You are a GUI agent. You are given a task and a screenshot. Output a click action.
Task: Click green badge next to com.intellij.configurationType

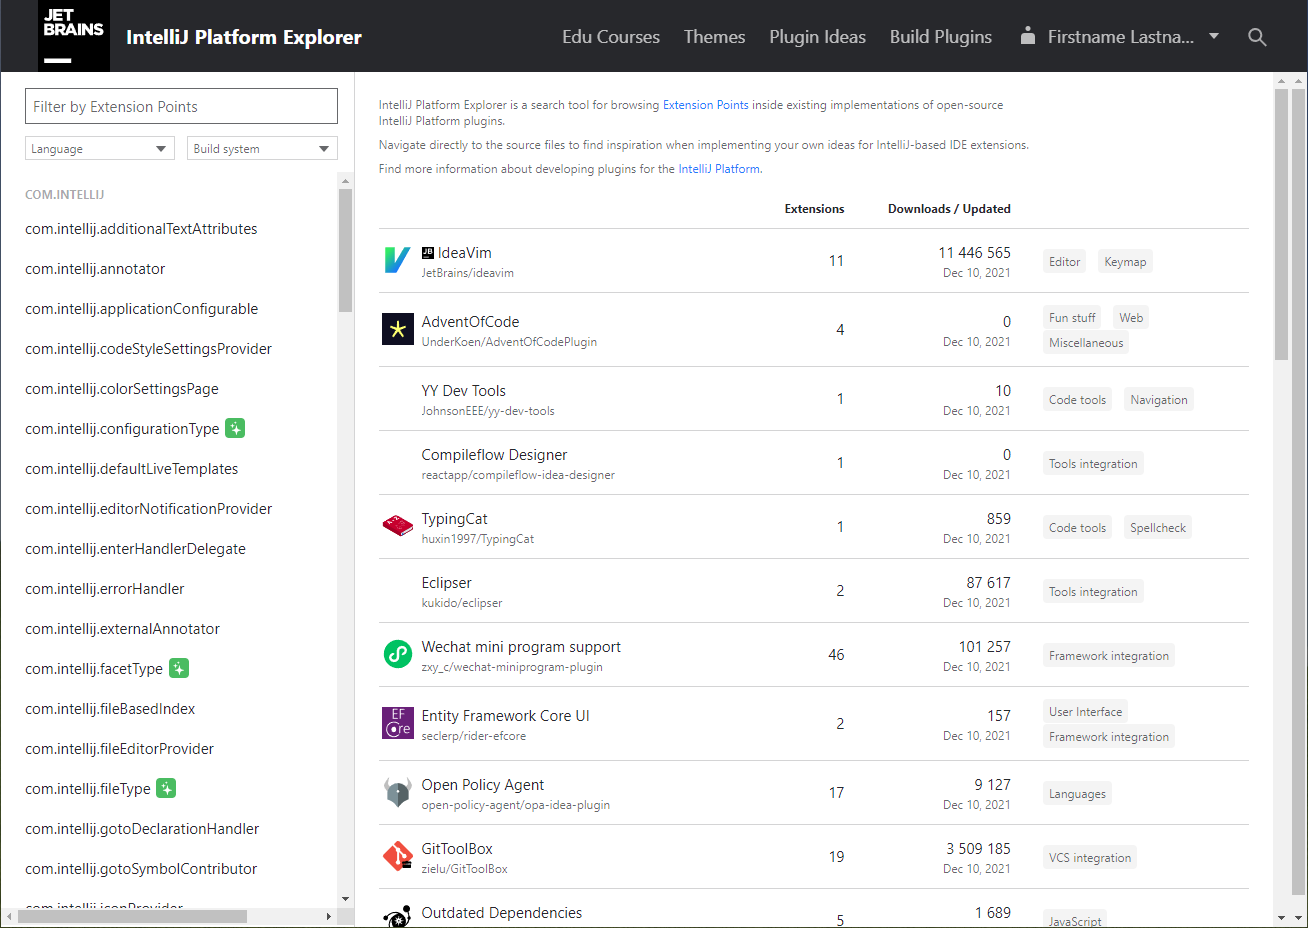click(235, 428)
